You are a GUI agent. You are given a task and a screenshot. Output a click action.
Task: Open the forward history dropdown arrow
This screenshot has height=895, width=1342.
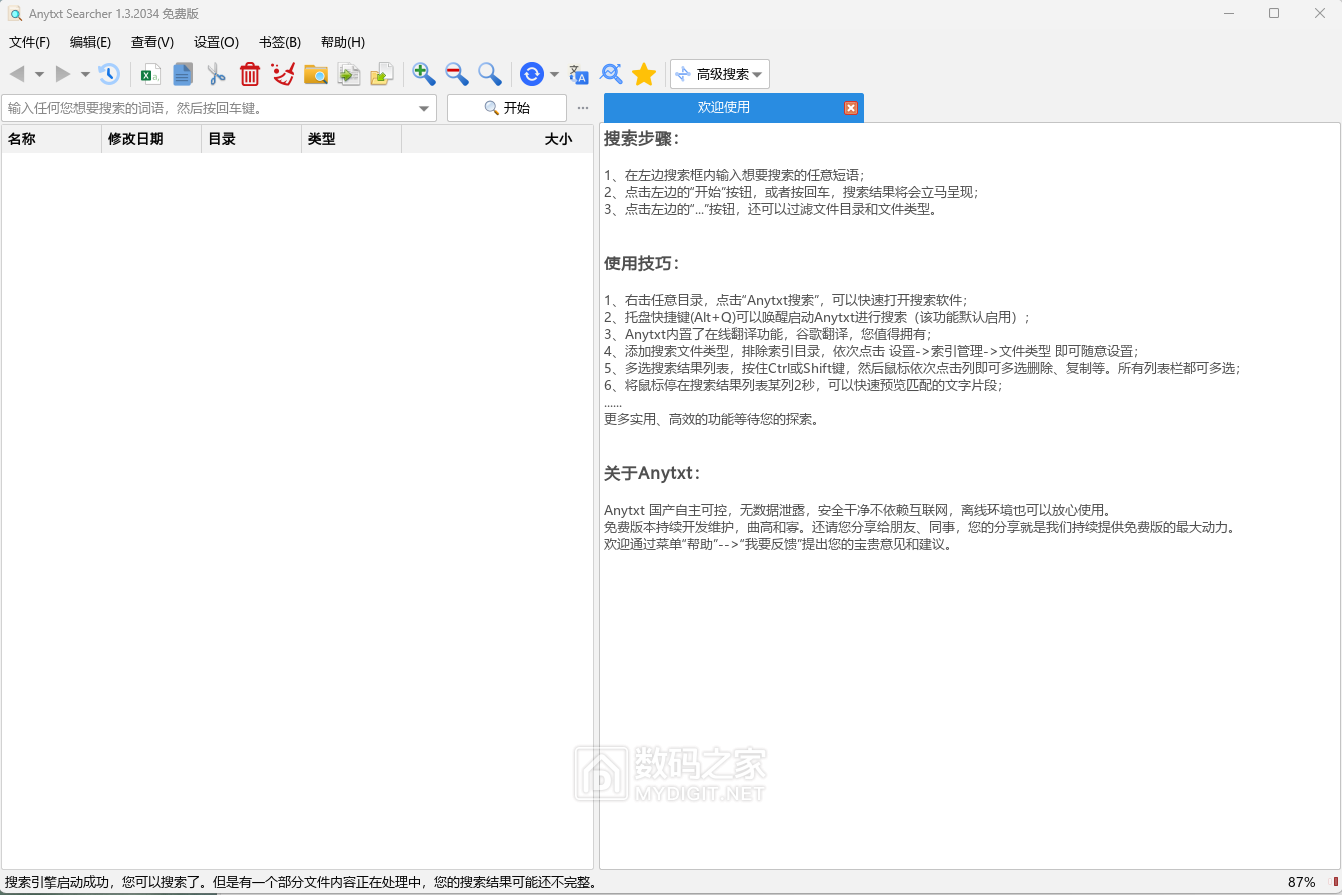click(x=85, y=74)
